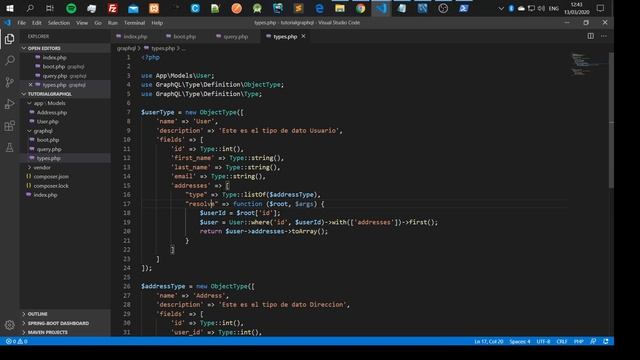Open Sublime Text from taskbar

pos(298,8)
